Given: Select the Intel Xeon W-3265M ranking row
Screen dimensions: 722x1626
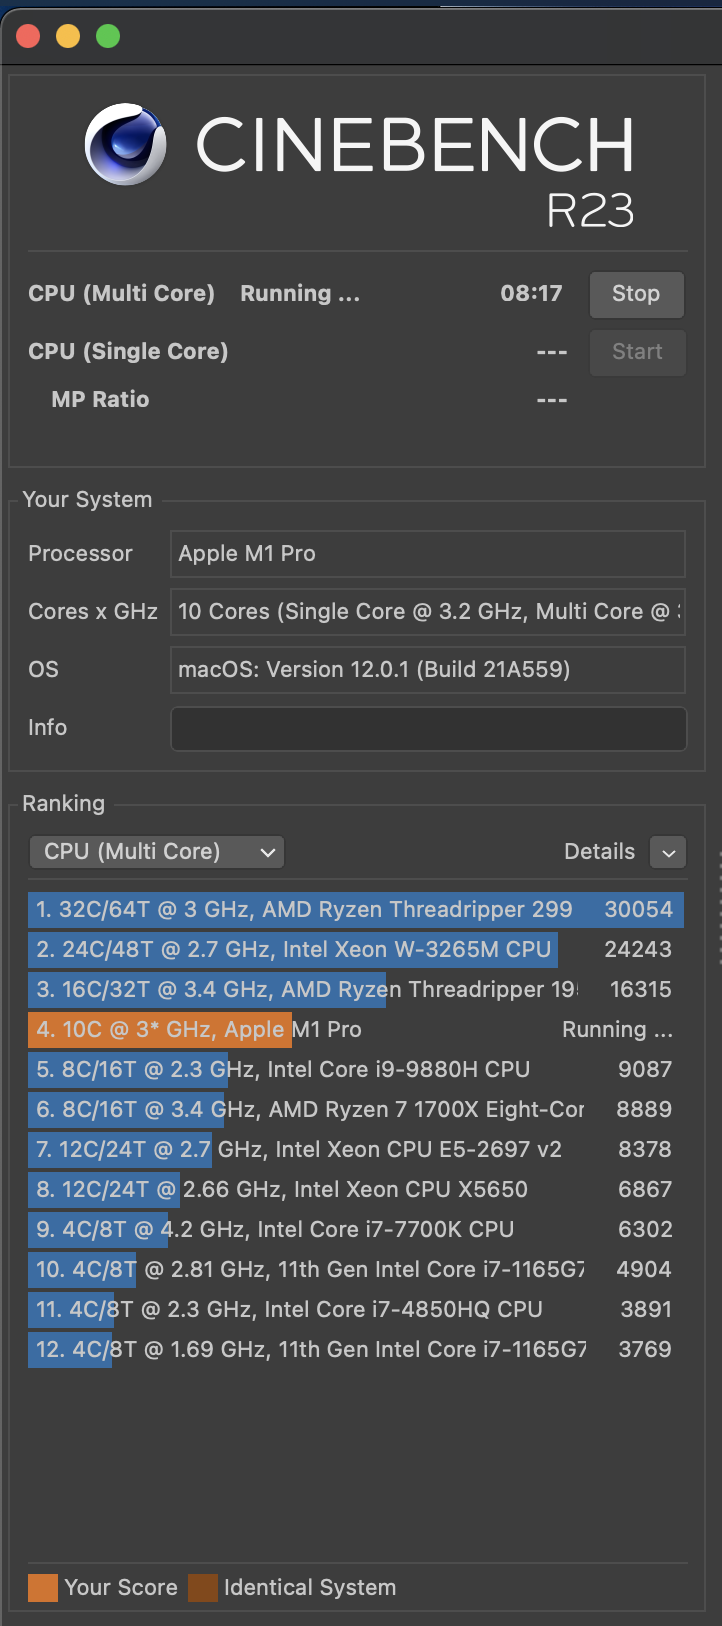Looking at the screenshot, I should (355, 950).
